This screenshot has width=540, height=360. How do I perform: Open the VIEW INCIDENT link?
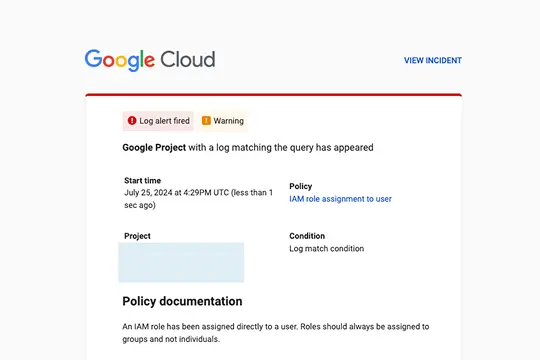pos(433,61)
